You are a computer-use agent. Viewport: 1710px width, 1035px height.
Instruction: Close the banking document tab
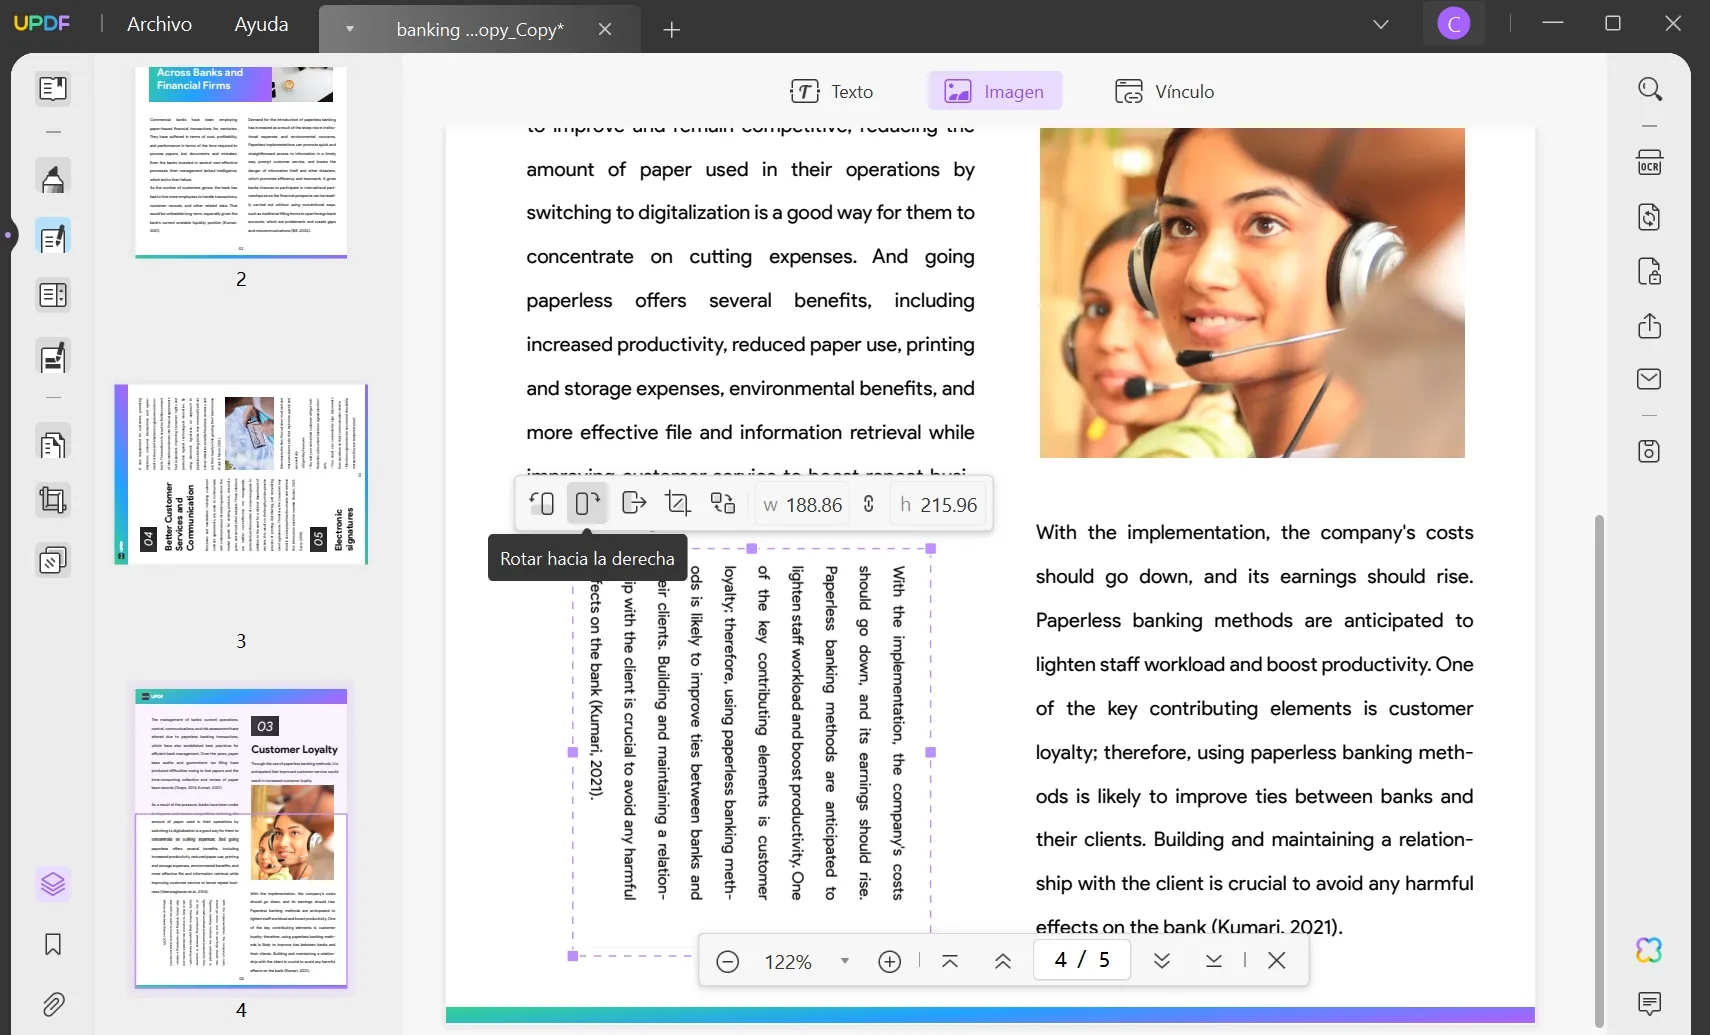(605, 29)
